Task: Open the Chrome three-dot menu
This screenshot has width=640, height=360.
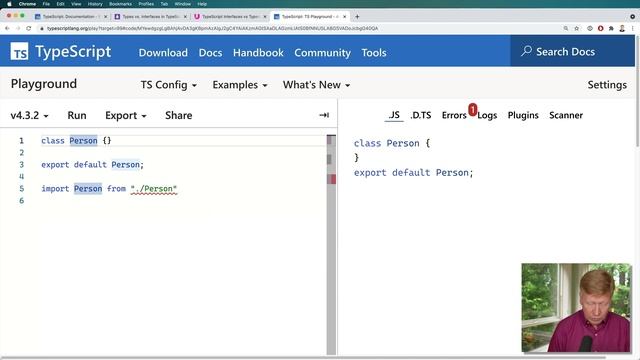Action: coord(633,28)
